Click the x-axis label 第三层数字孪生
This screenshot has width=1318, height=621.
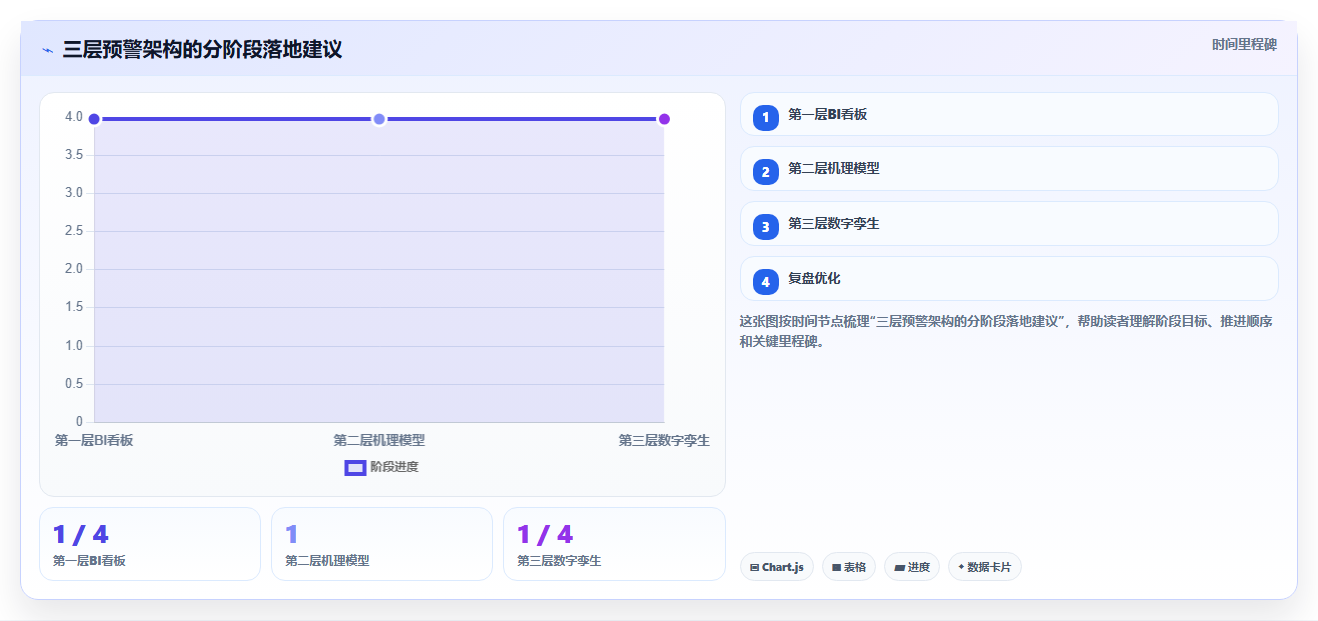(664, 440)
